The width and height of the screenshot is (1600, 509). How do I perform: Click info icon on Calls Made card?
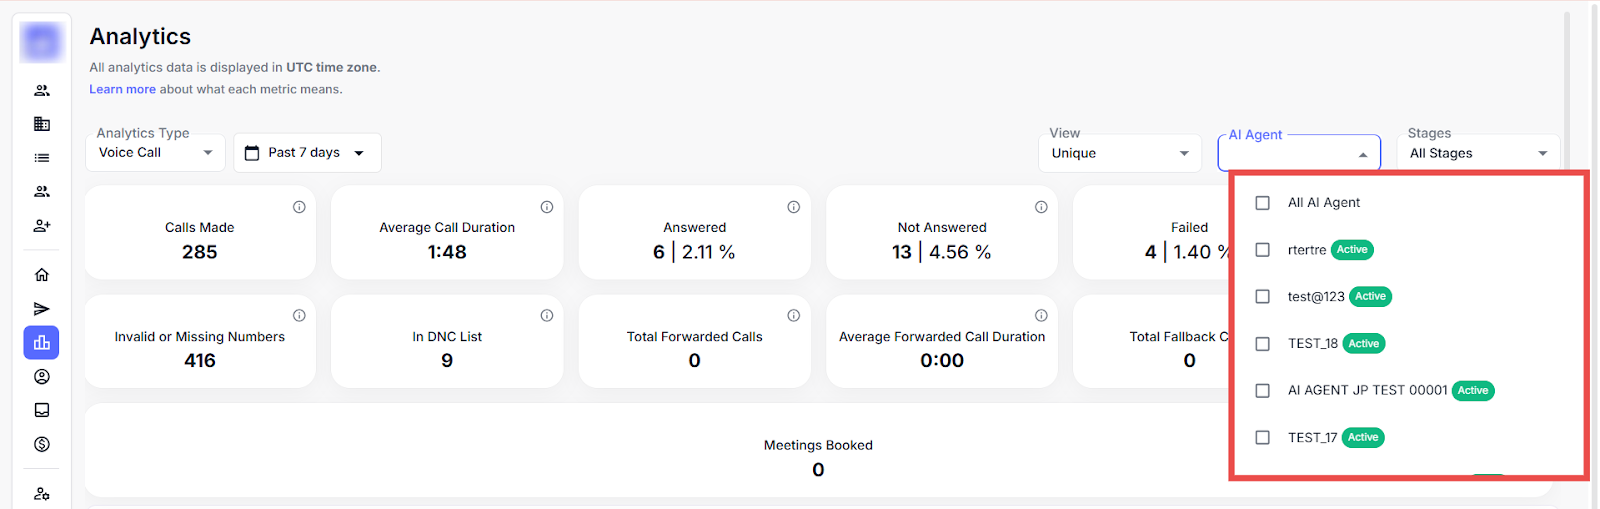[299, 207]
